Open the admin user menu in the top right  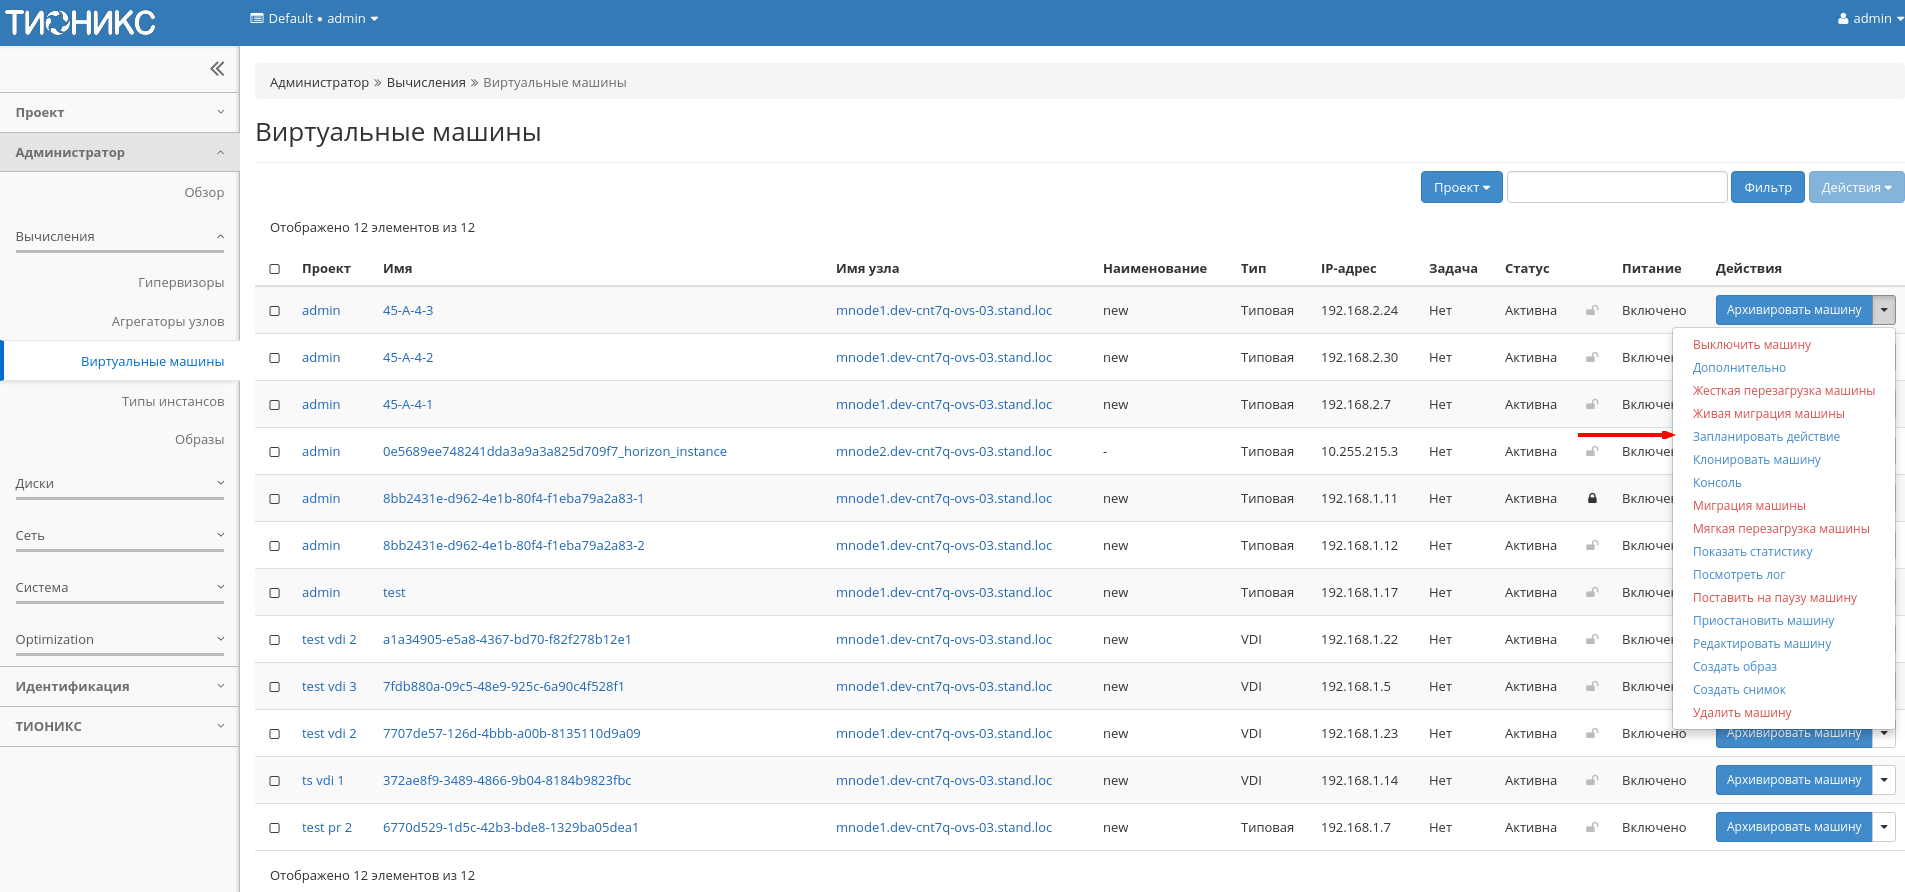[1869, 18]
